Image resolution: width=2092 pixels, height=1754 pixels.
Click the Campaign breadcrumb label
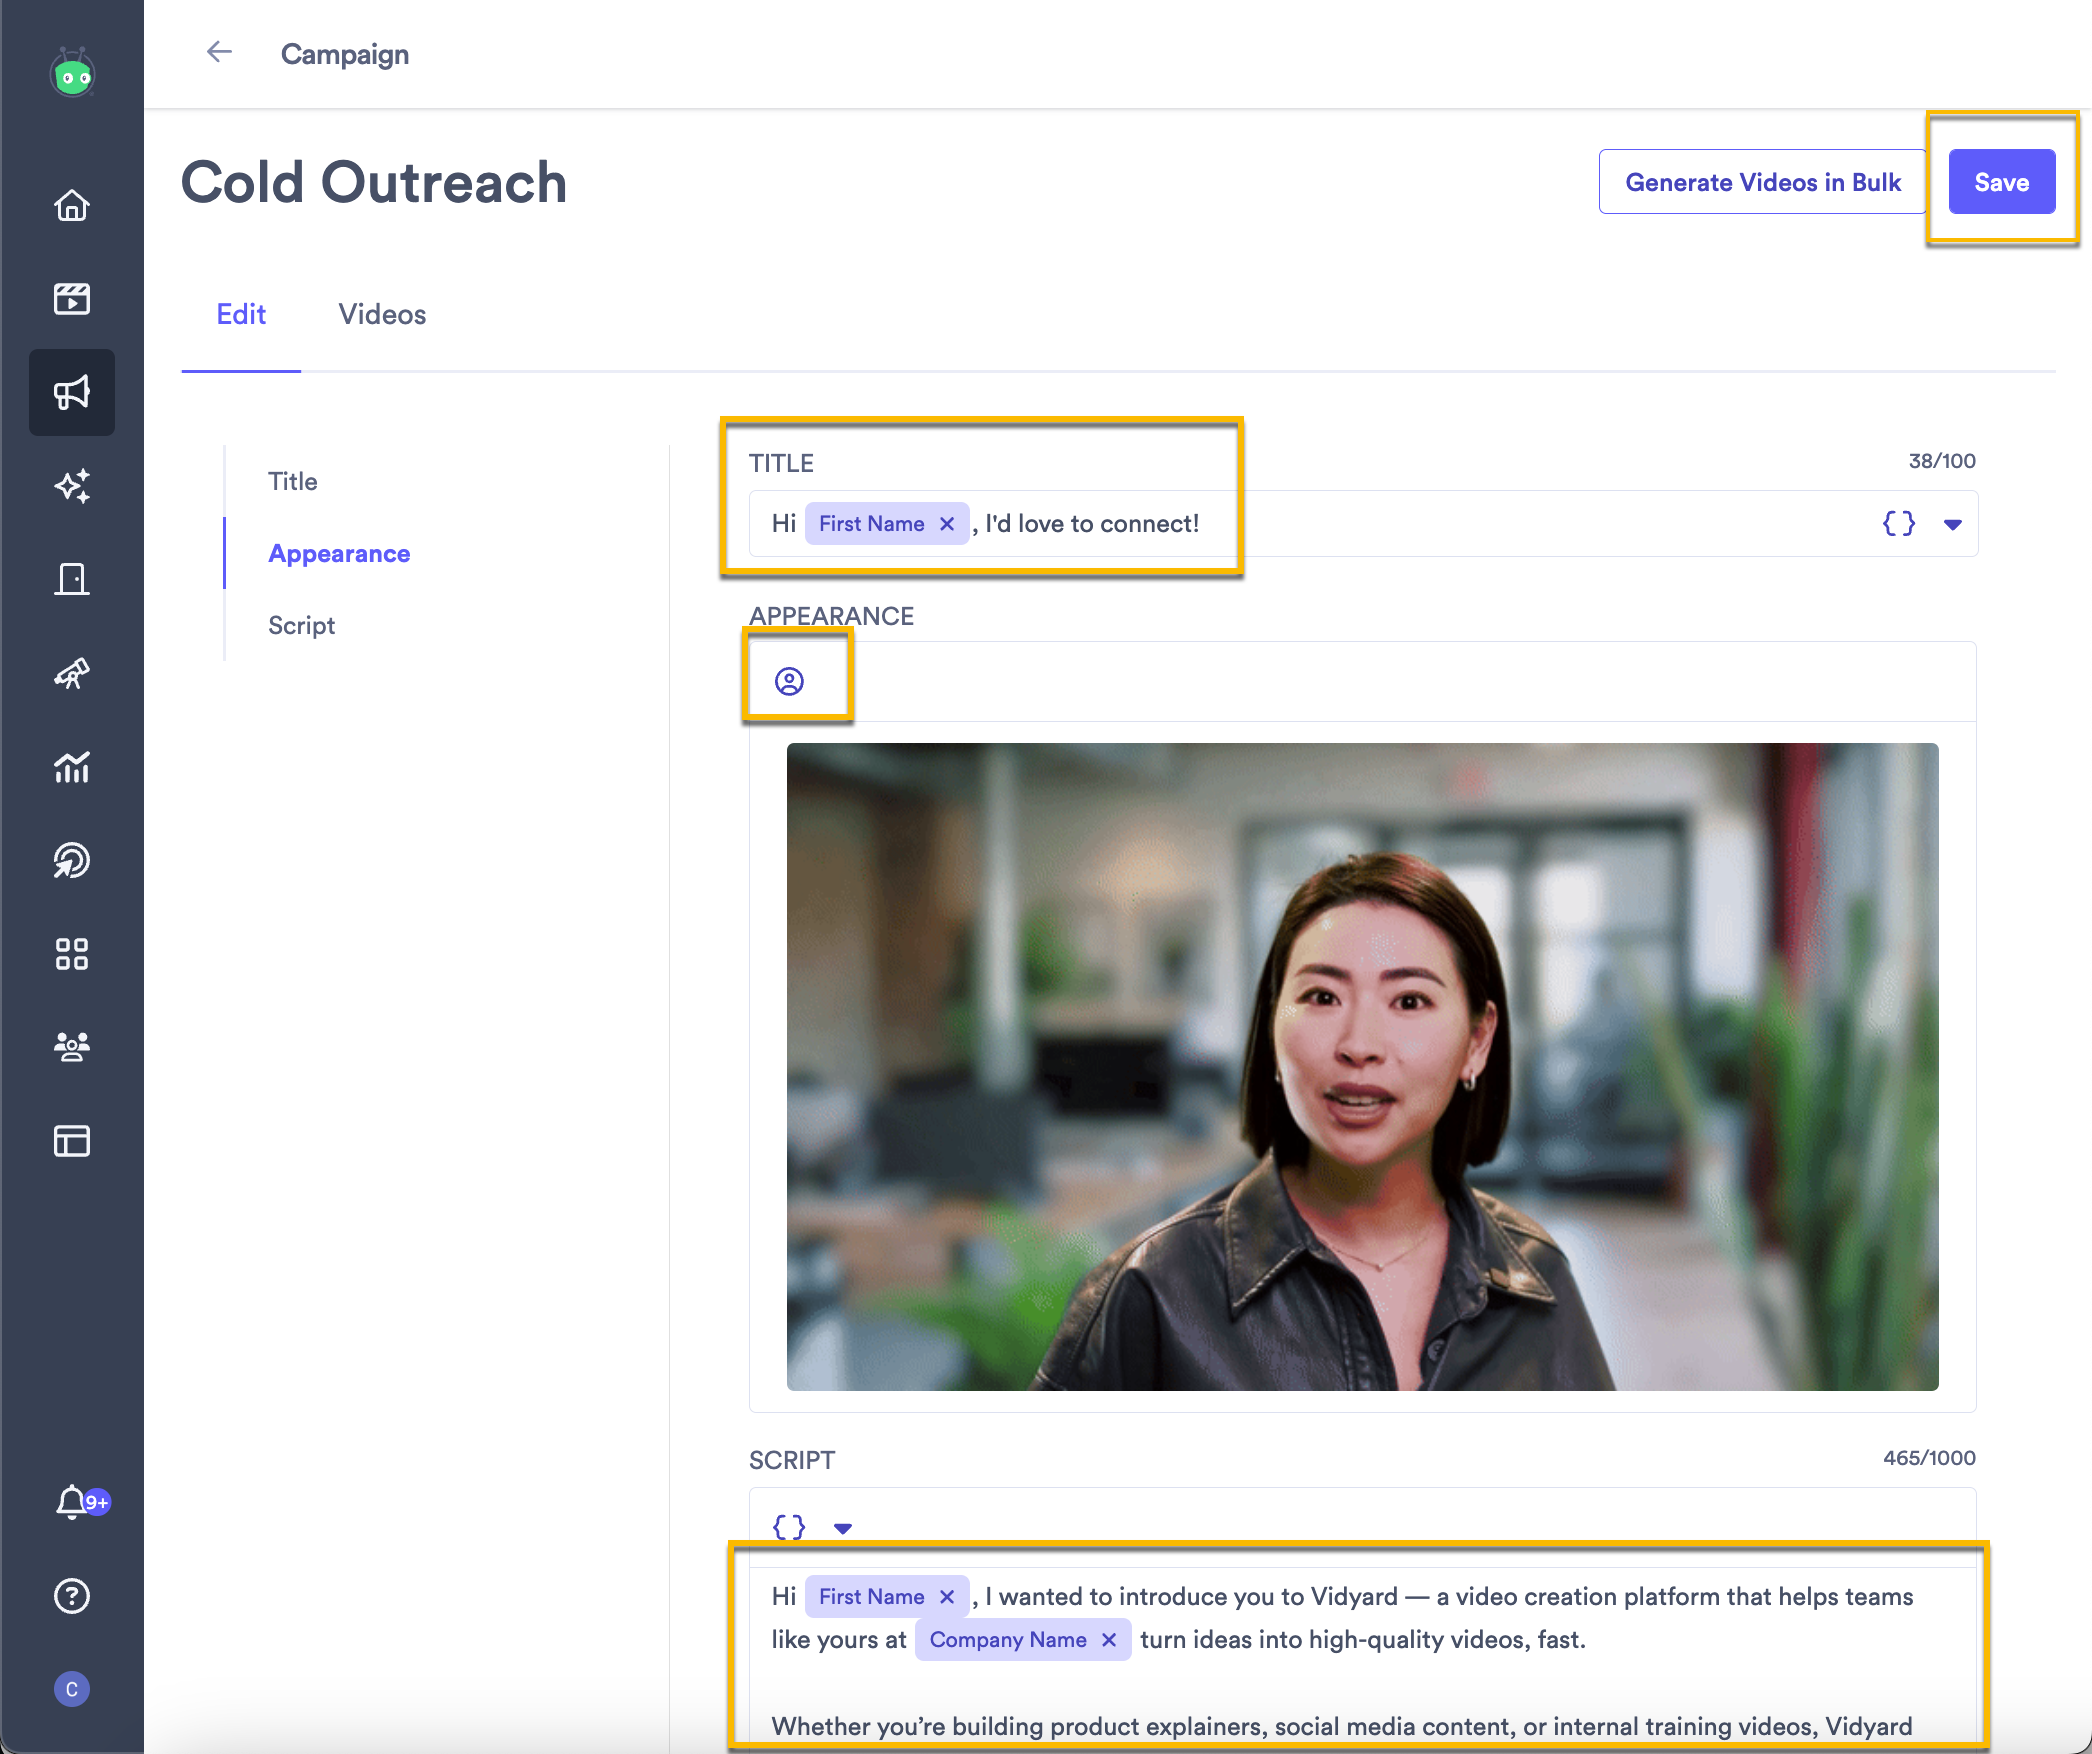tap(345, 54)
